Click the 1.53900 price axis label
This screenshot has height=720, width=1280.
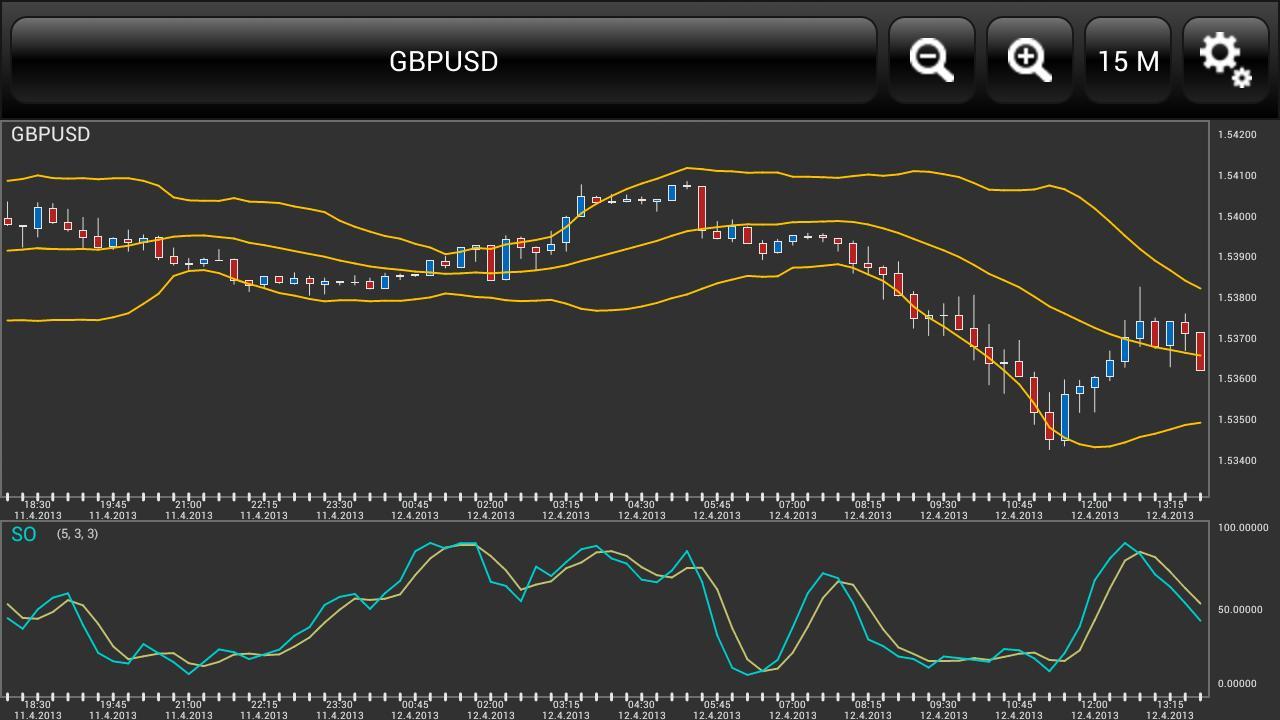pos(1237,257)
